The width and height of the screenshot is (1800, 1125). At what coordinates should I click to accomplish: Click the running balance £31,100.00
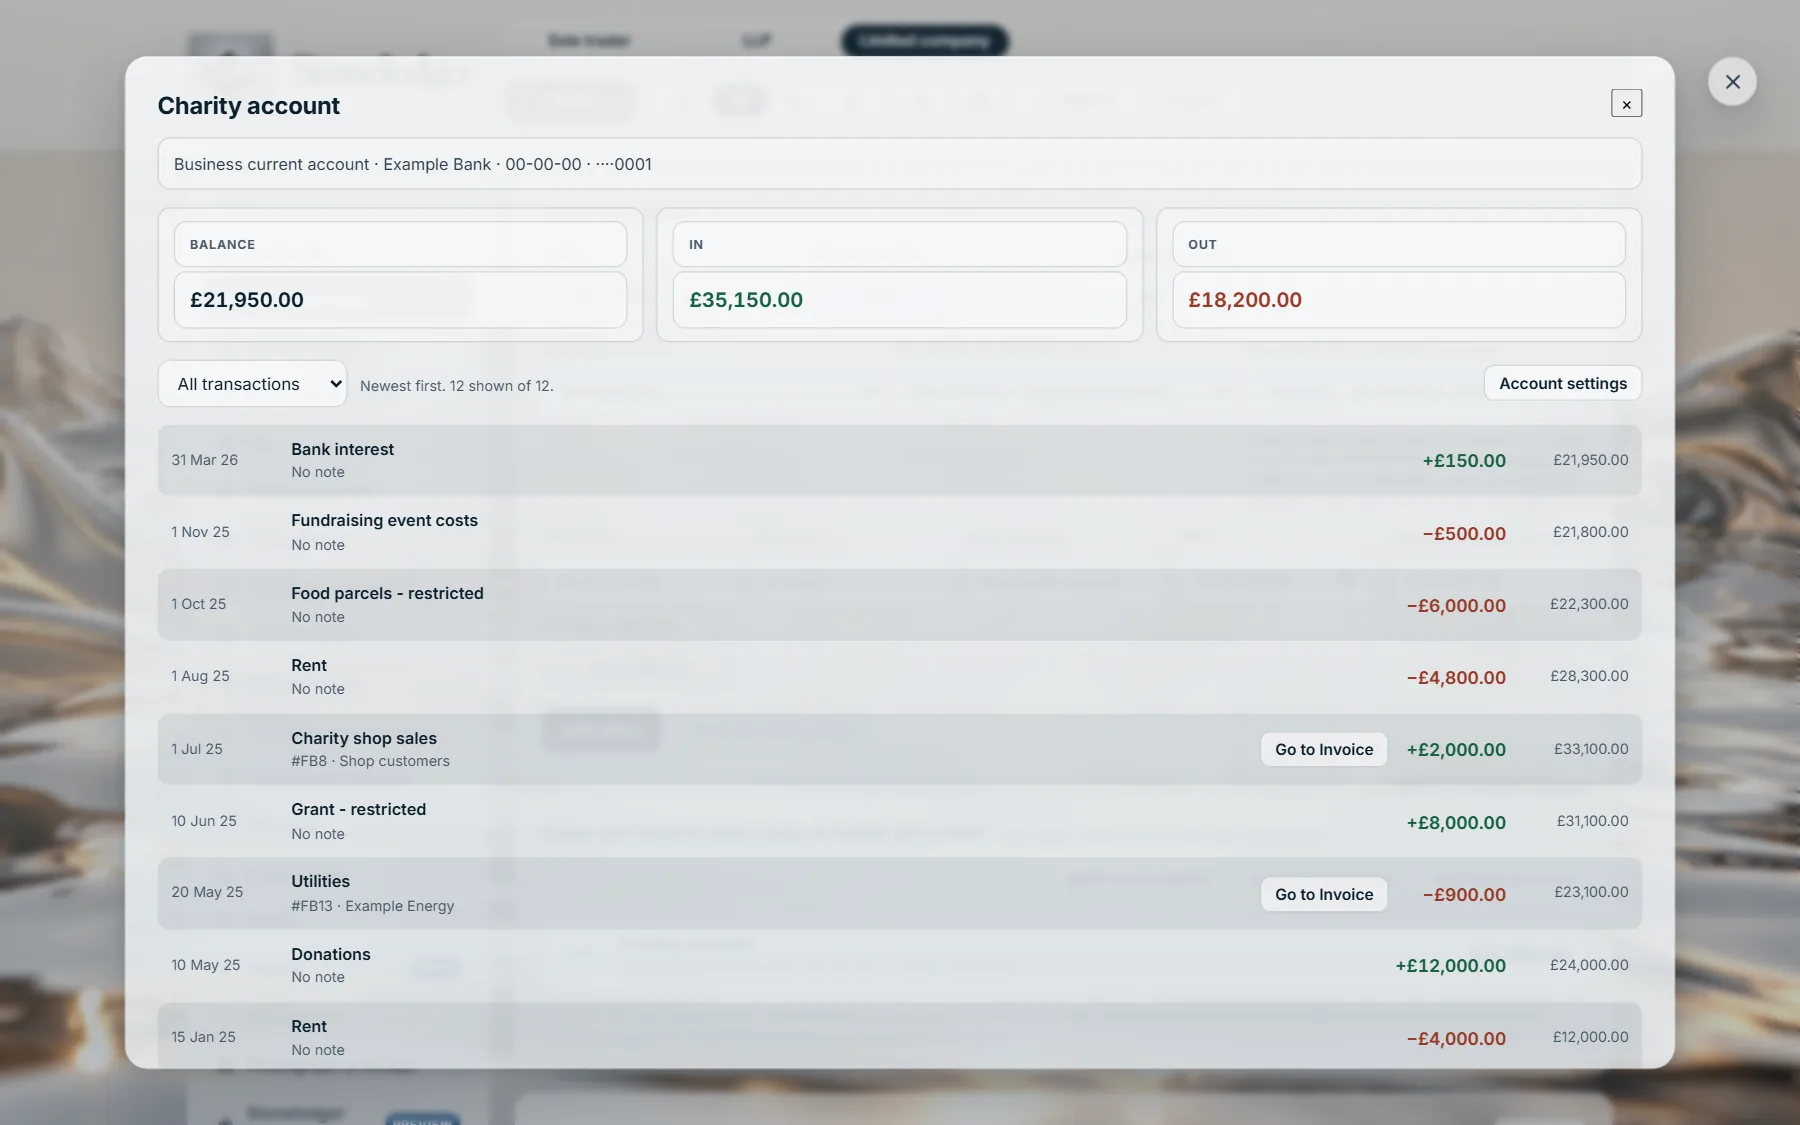1592,821
